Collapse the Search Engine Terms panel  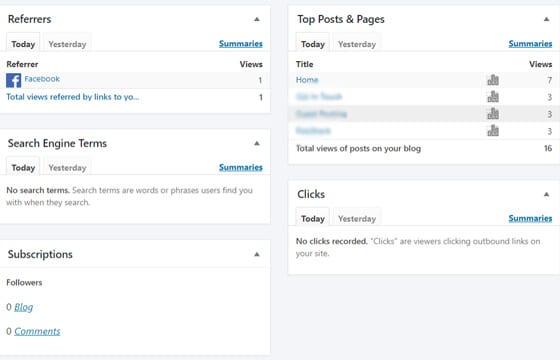click(257, 144)
